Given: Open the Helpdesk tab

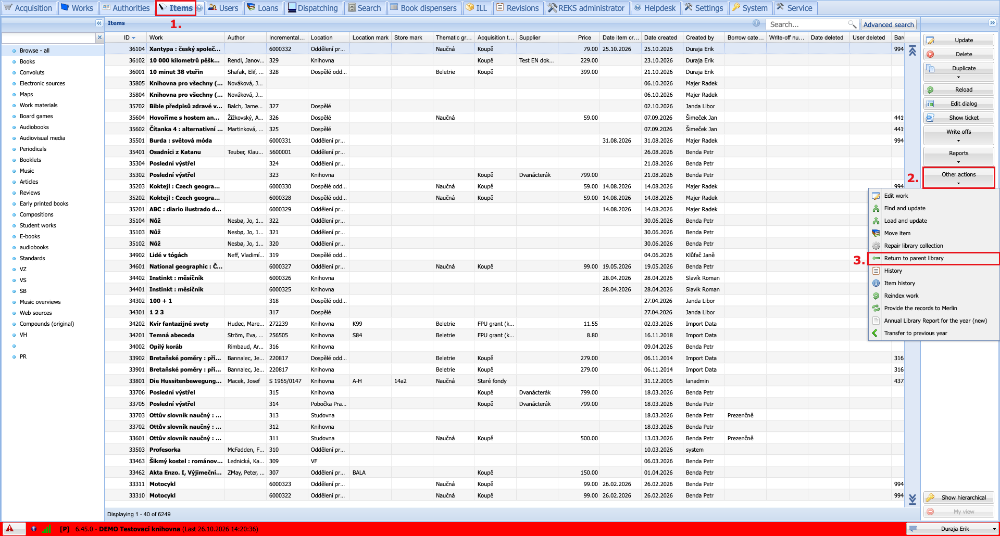Looking at the screenshot, I should pyautogui.click(x=656, y=8).
